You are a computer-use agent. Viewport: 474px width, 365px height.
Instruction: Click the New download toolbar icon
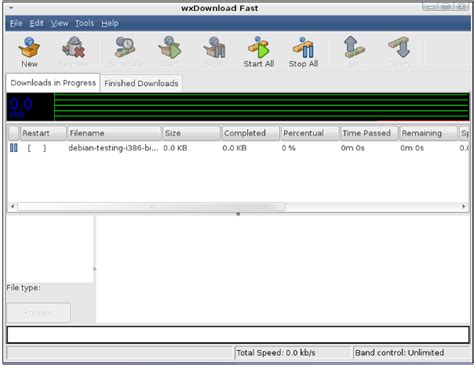pos(29,52)
